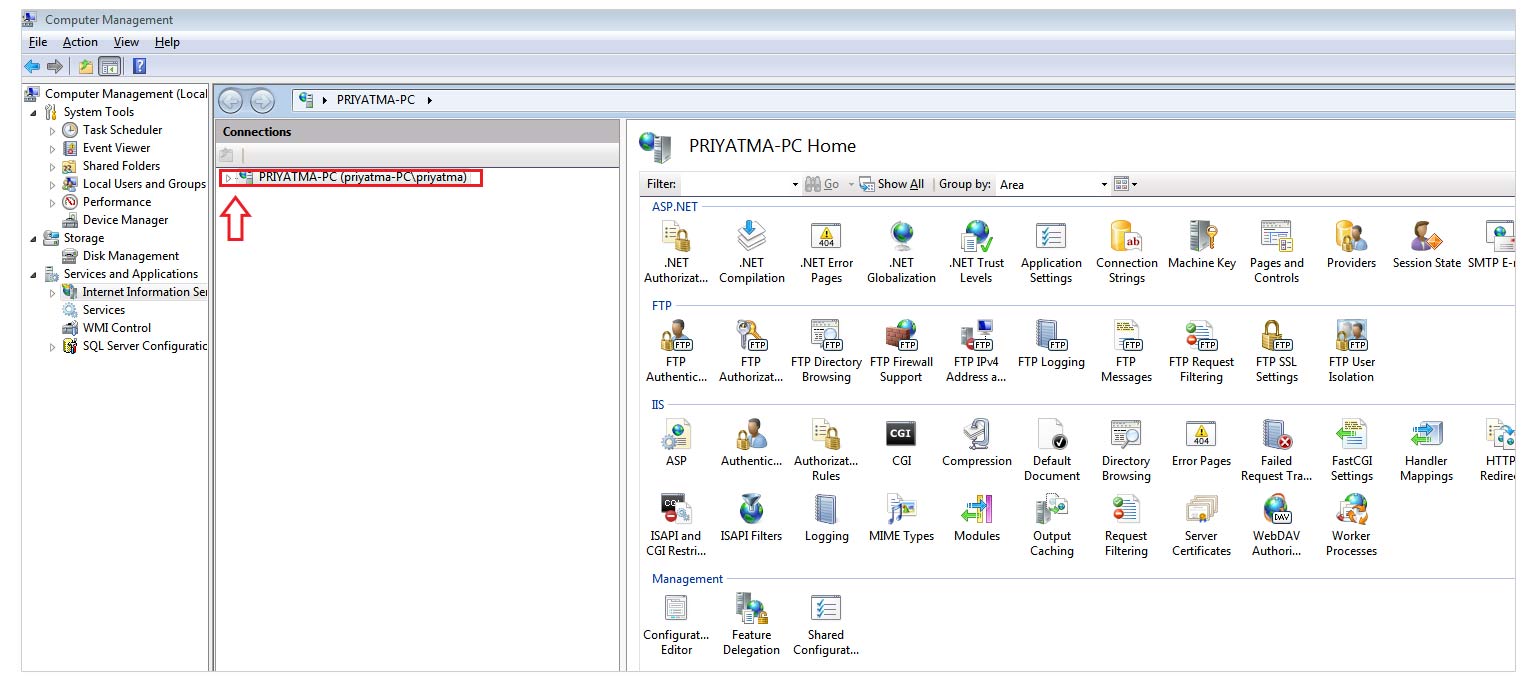Open the Compression feature
Image resolution: width=1537 pixels, height=681 pixels.
976,443
